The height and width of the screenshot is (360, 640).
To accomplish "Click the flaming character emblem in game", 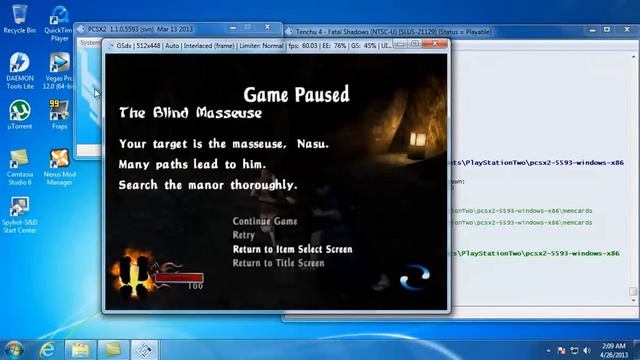I will [134, 273].
